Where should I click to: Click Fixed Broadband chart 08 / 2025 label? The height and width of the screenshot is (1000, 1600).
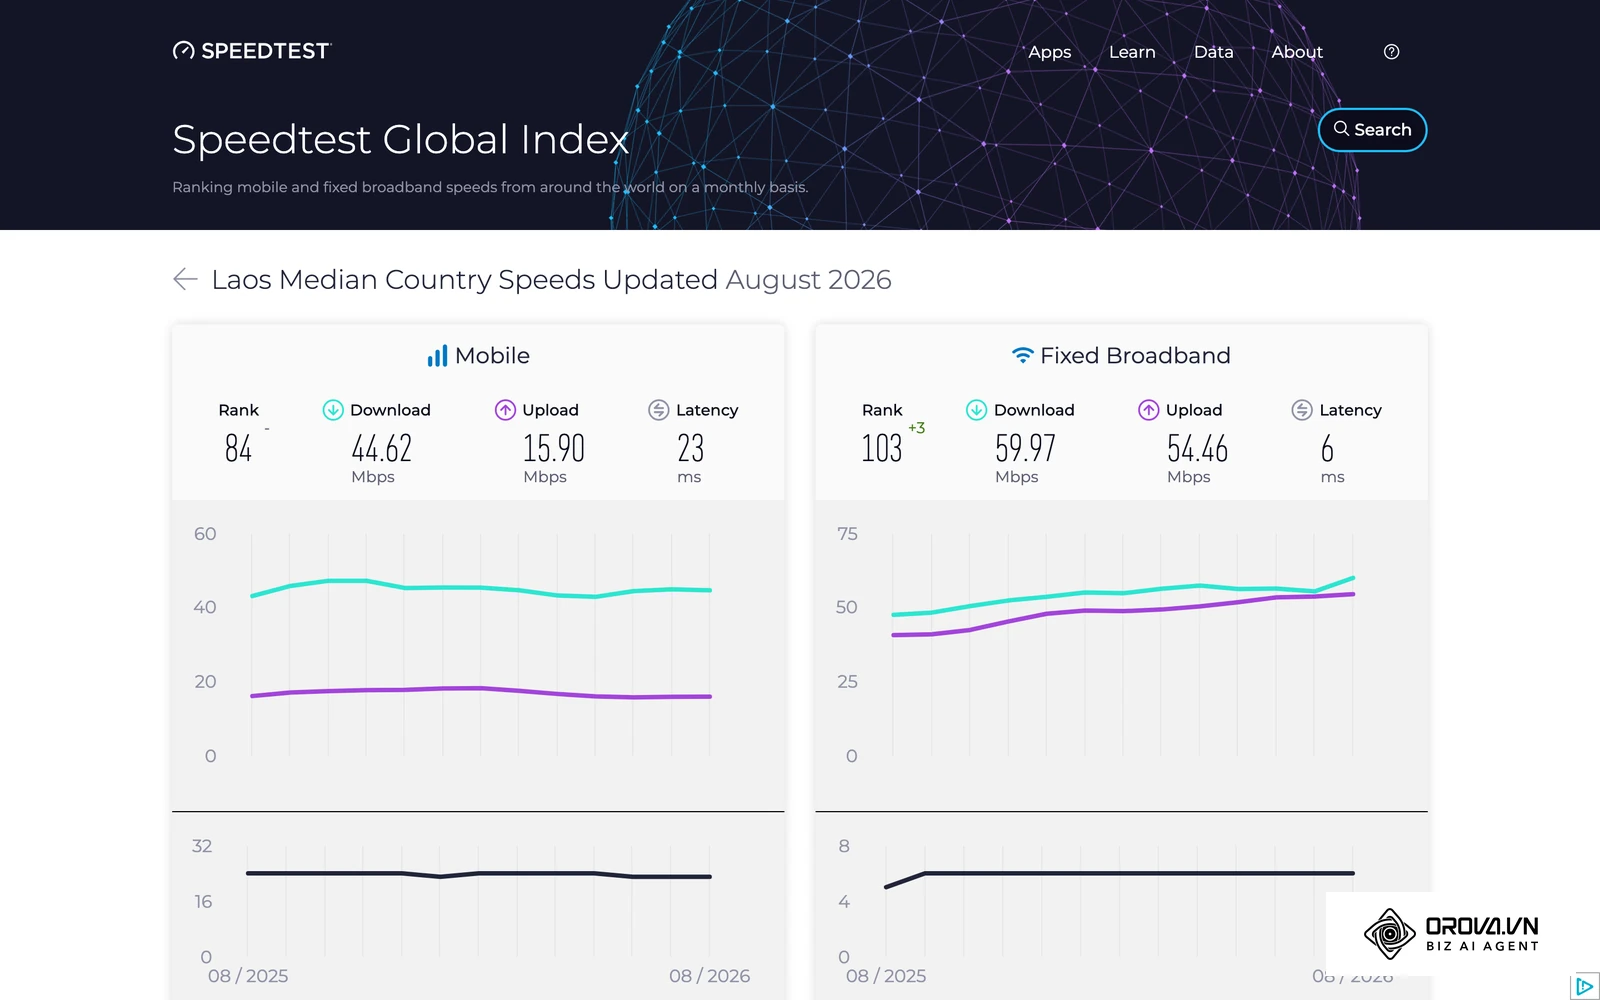[x=886, y=976]
